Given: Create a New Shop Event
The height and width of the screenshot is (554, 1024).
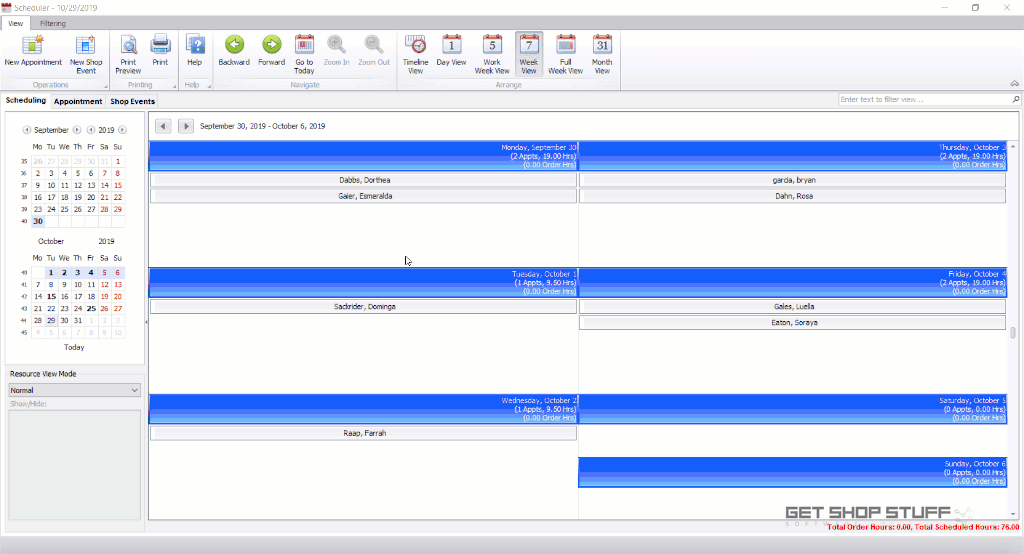Looking at the screenshot, I should [x=86, y=46].
